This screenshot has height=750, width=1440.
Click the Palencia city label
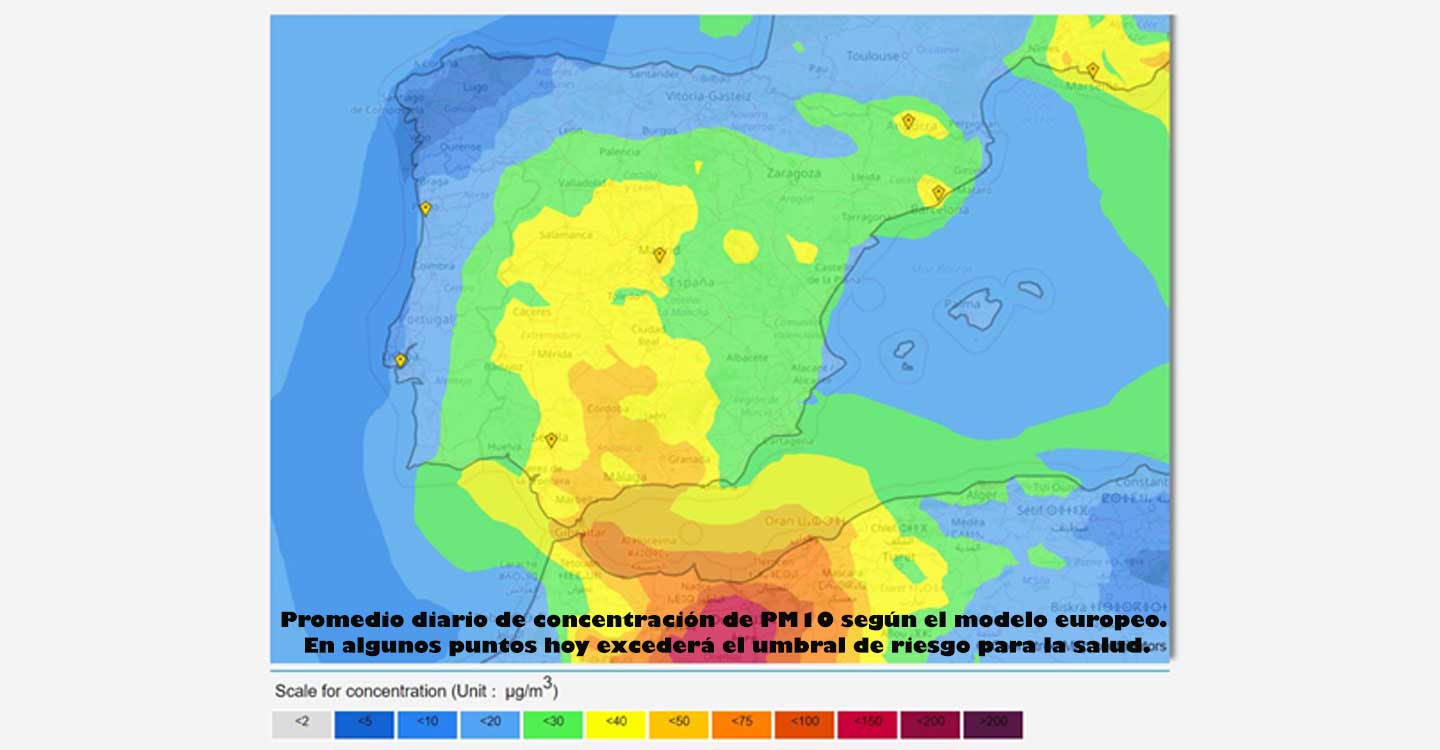coord(619,152)
